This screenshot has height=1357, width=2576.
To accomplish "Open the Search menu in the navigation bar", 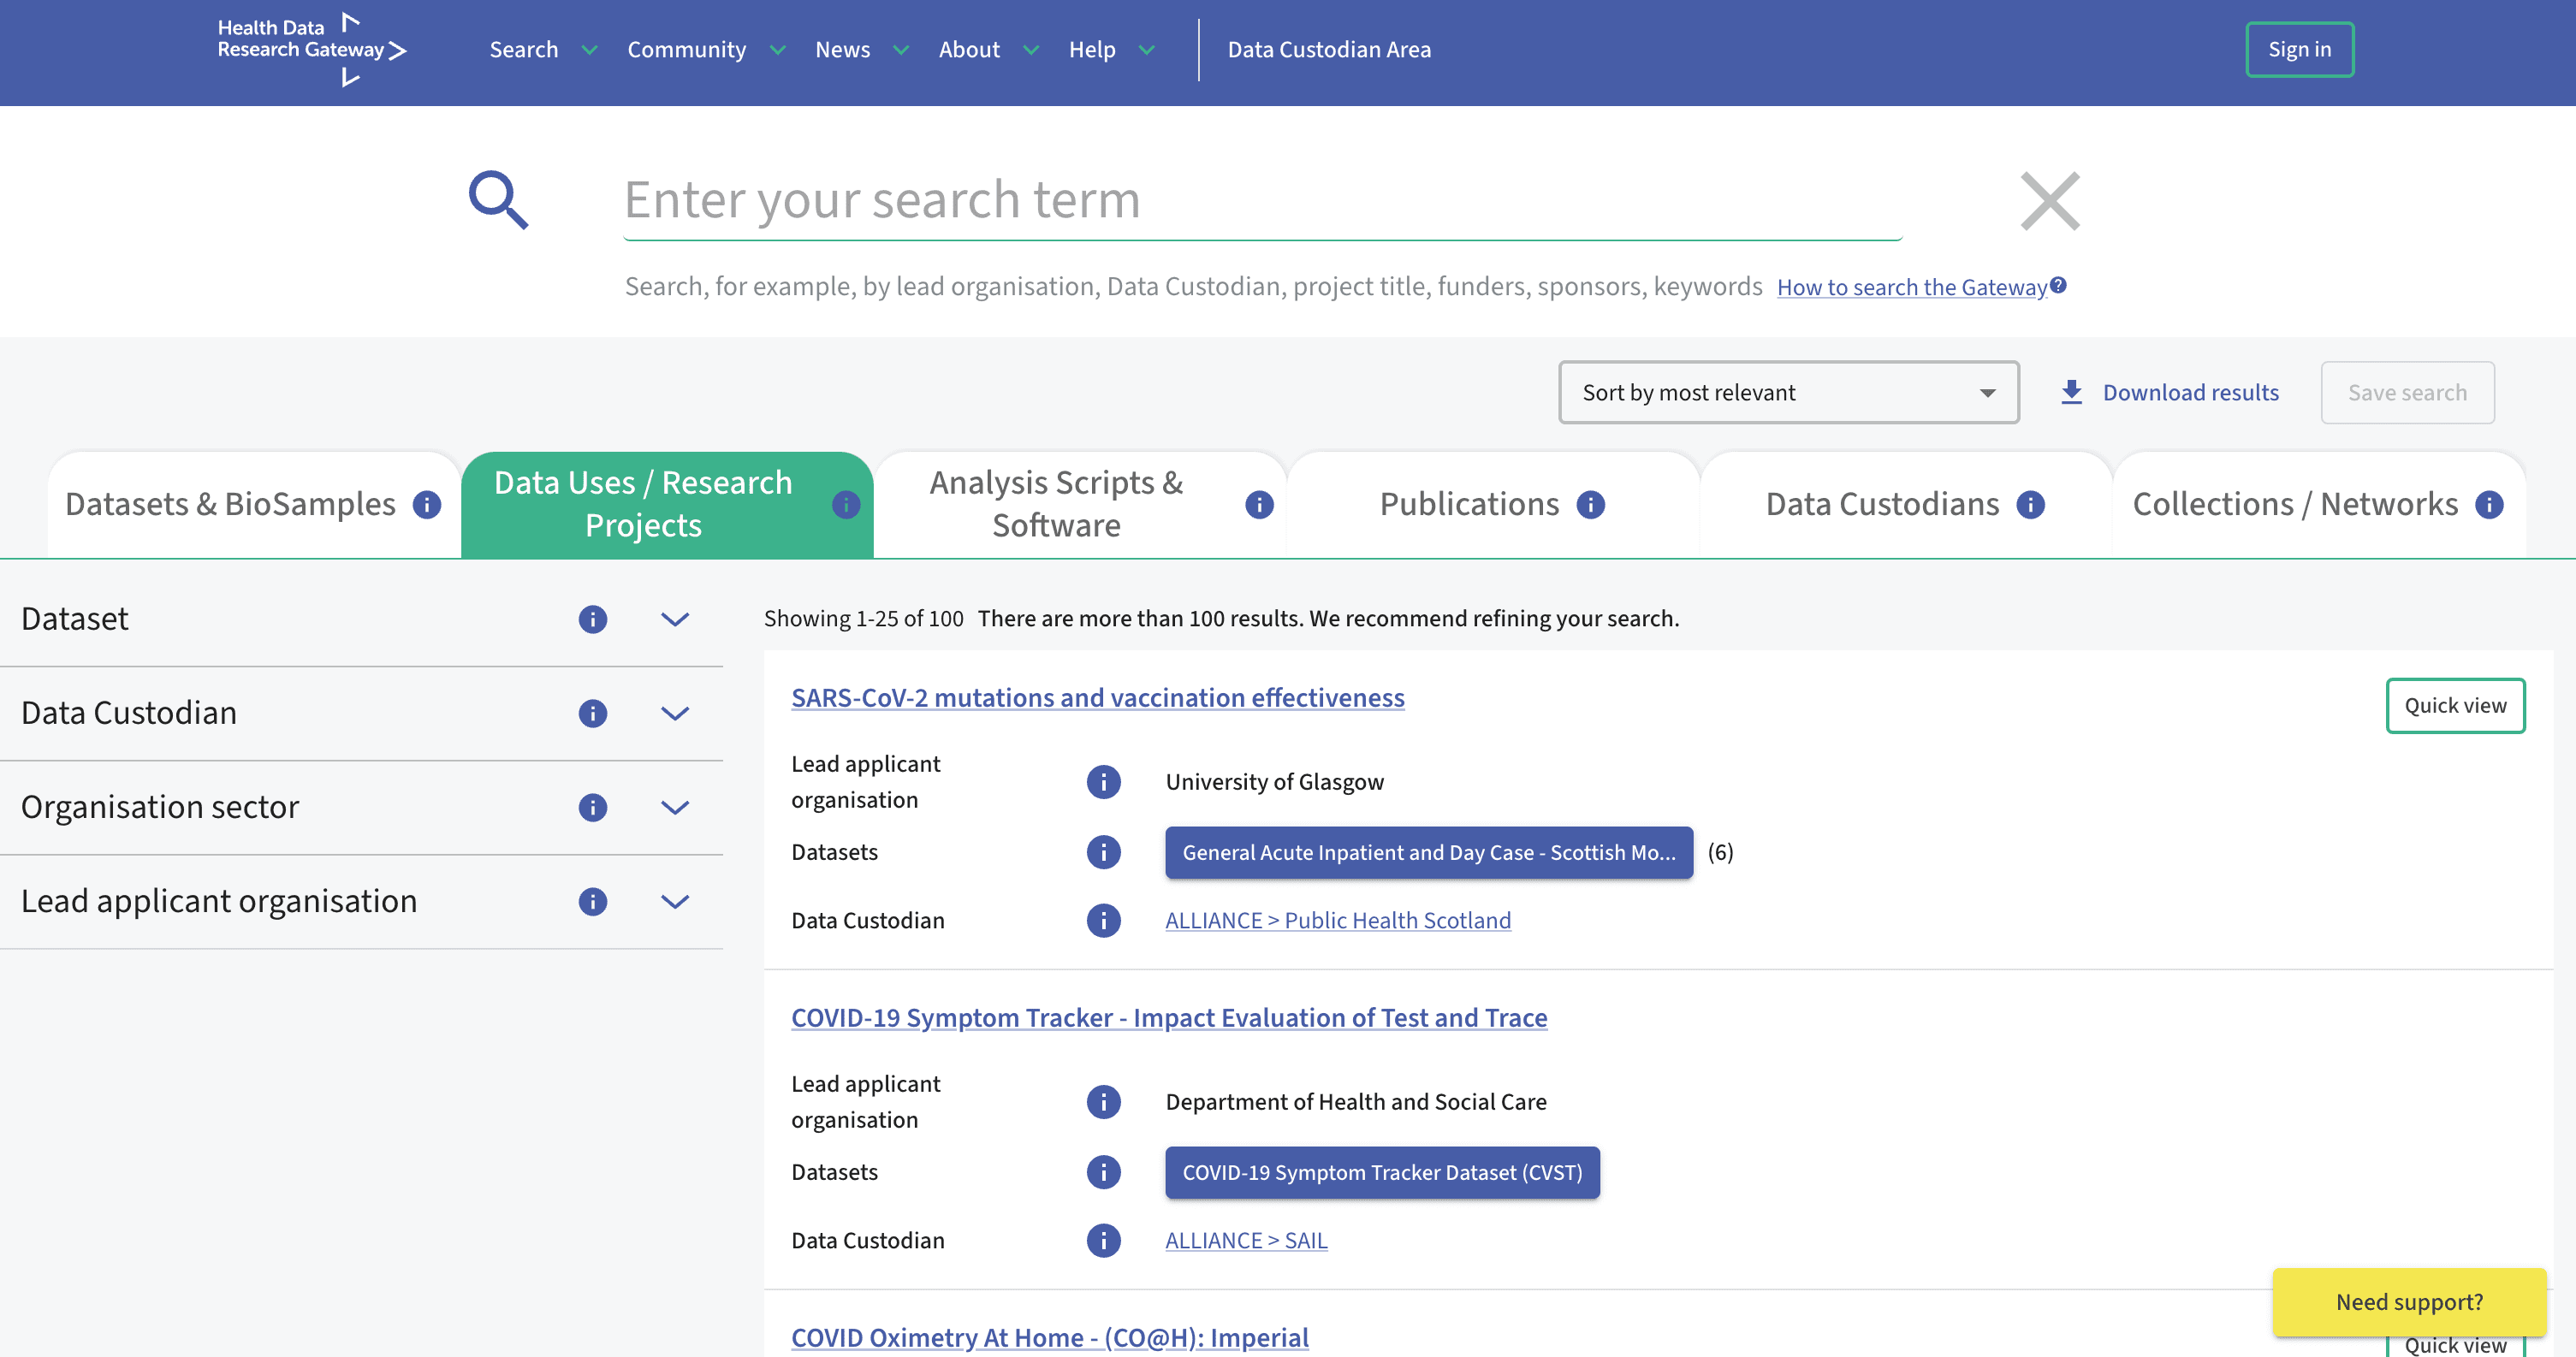I will tap(543, 49).
